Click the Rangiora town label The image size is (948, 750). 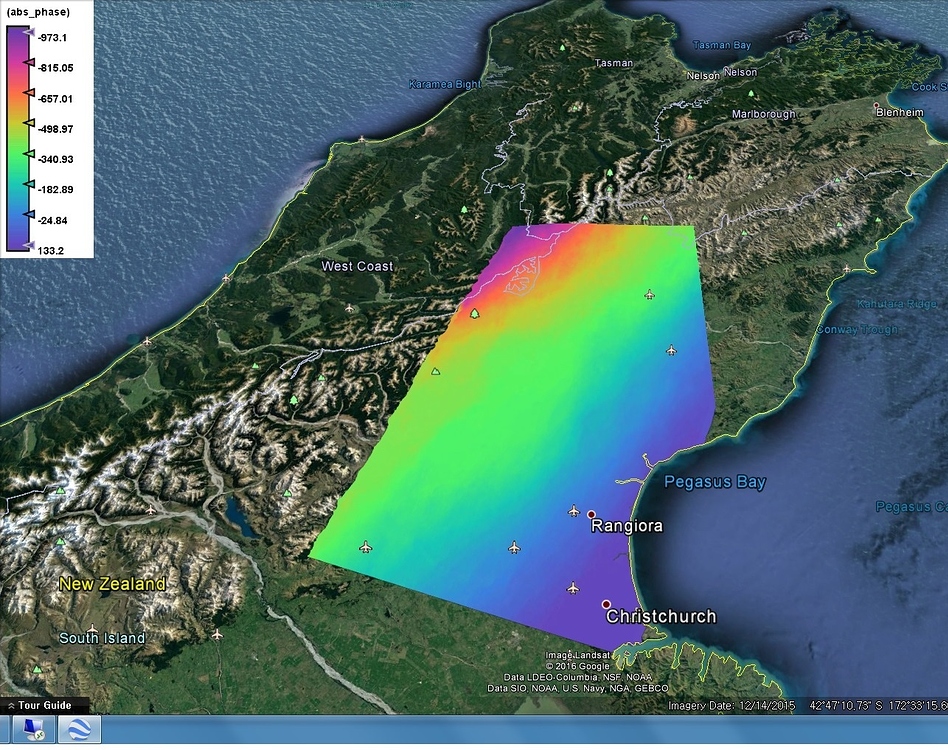[626, 525]
